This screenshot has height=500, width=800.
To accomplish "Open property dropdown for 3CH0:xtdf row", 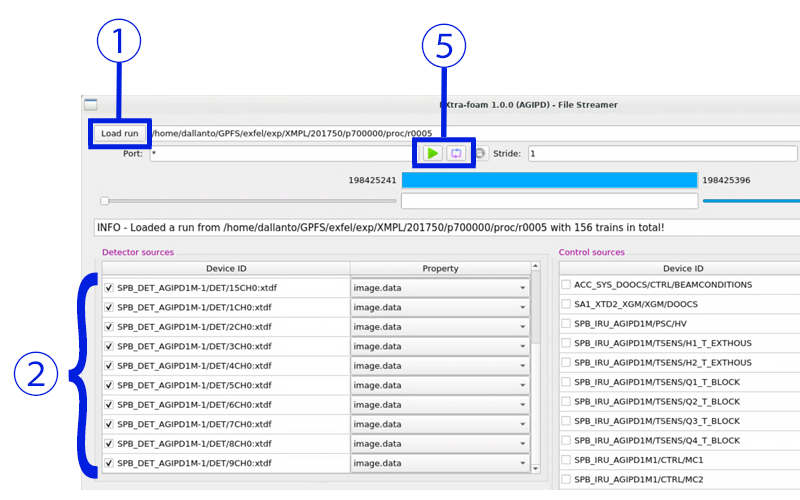I will tap(440, 346).
